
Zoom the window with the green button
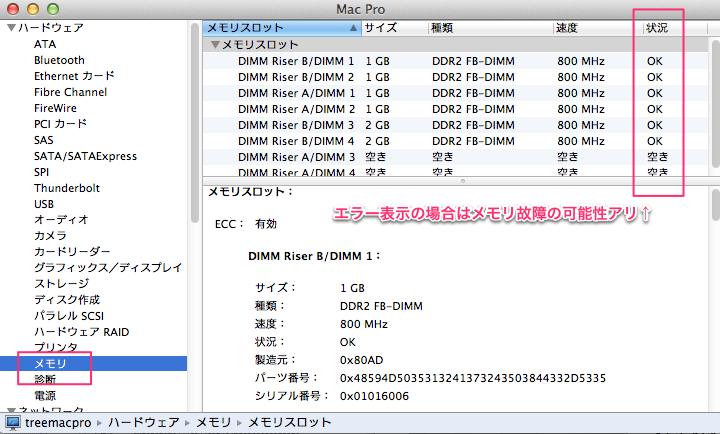[53, 9]
